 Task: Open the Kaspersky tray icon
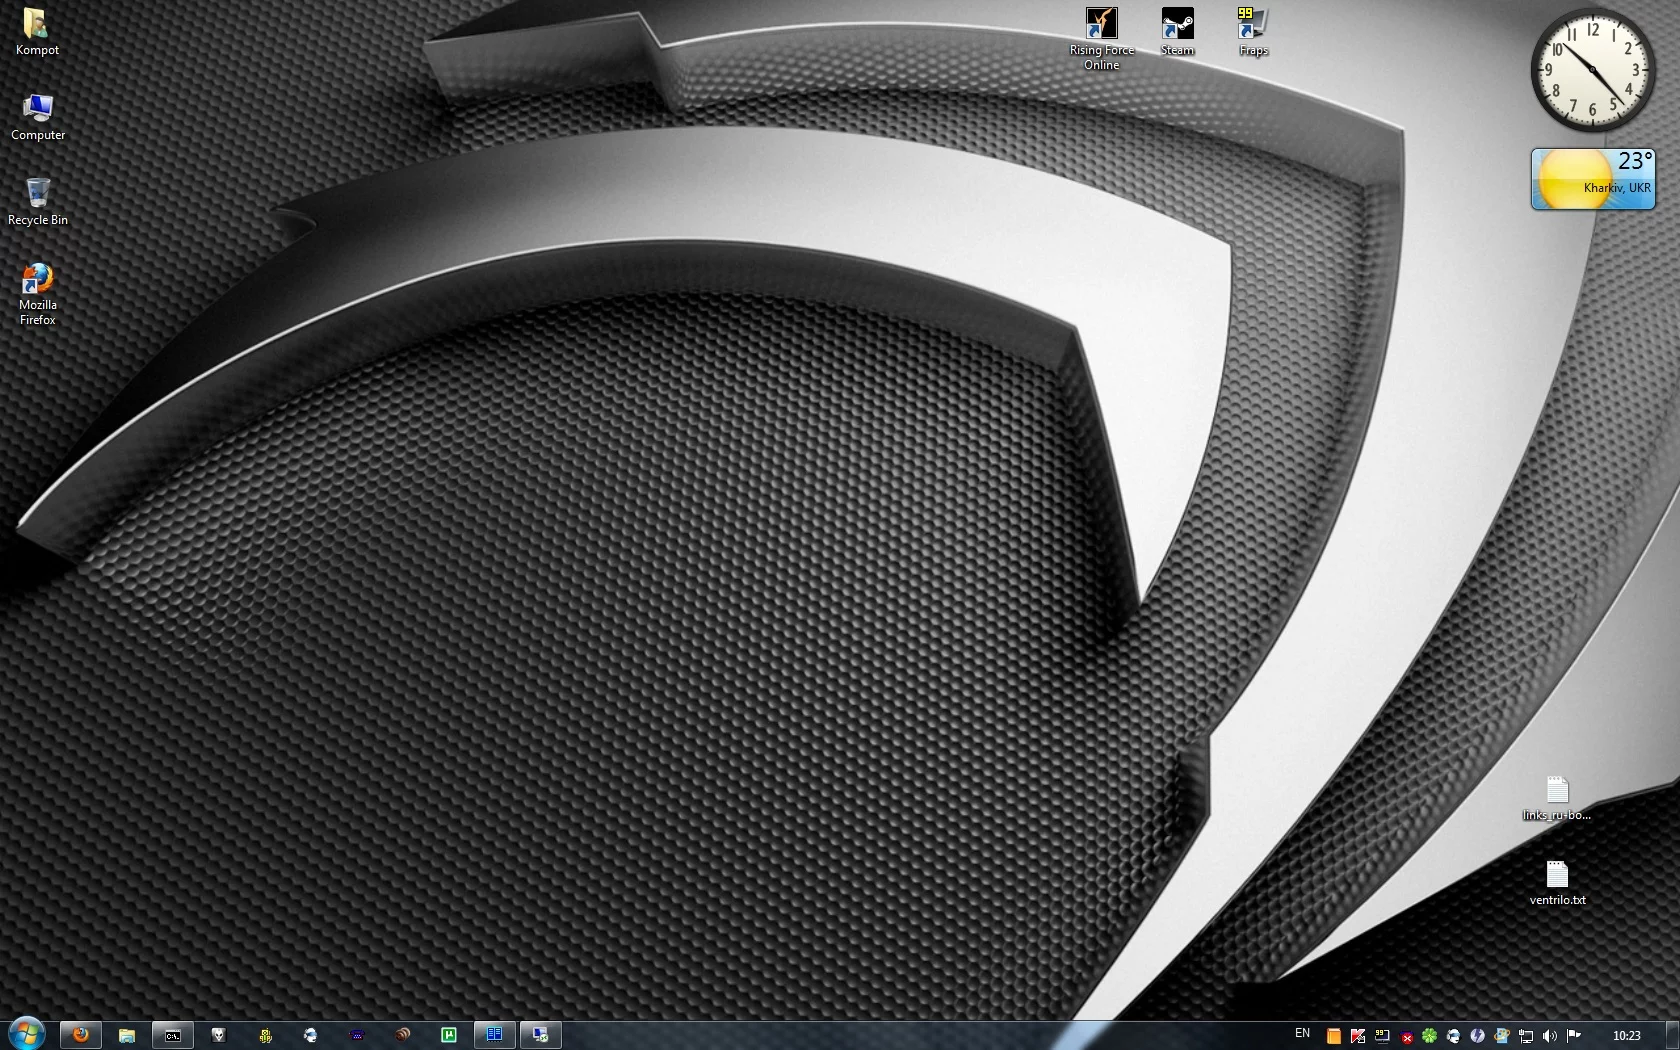pyautogui.click(x=1358, y=1036)
